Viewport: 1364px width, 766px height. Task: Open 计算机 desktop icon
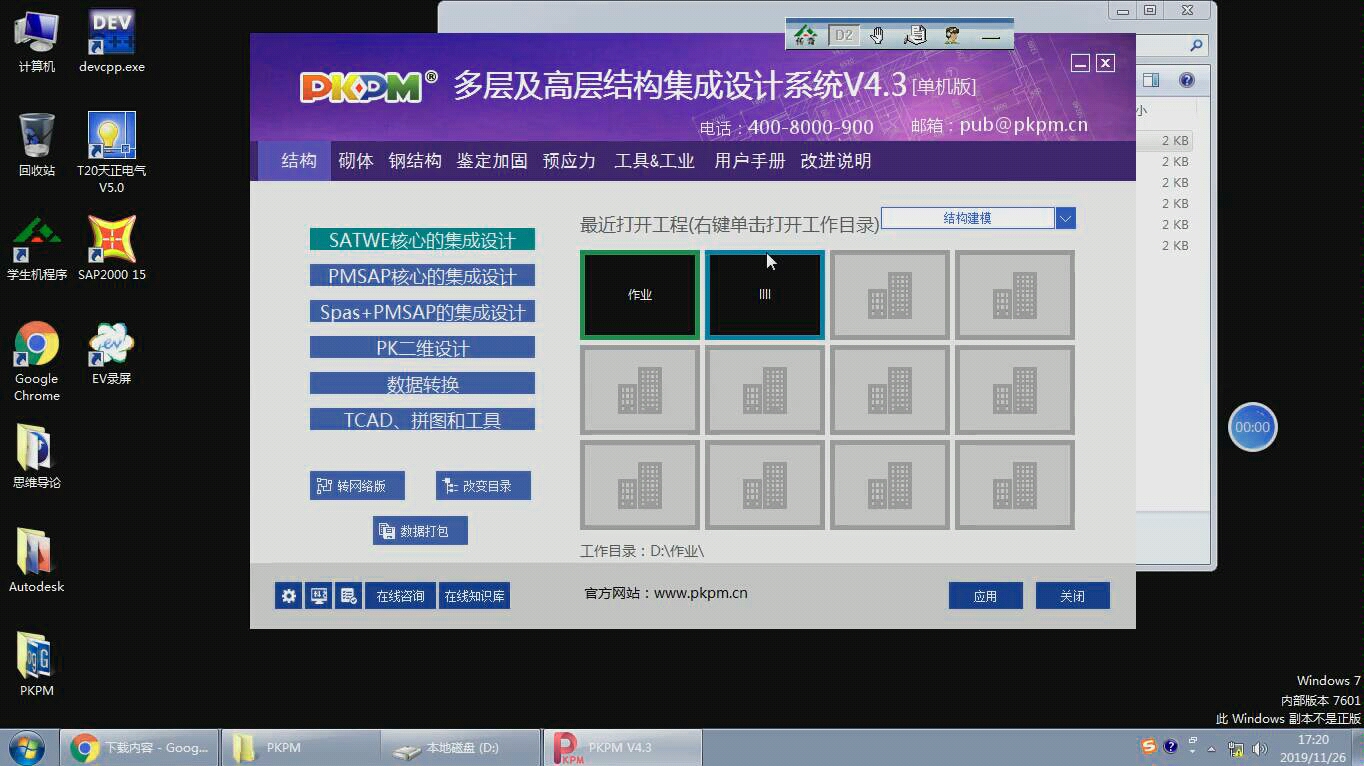tap(37, 41)
